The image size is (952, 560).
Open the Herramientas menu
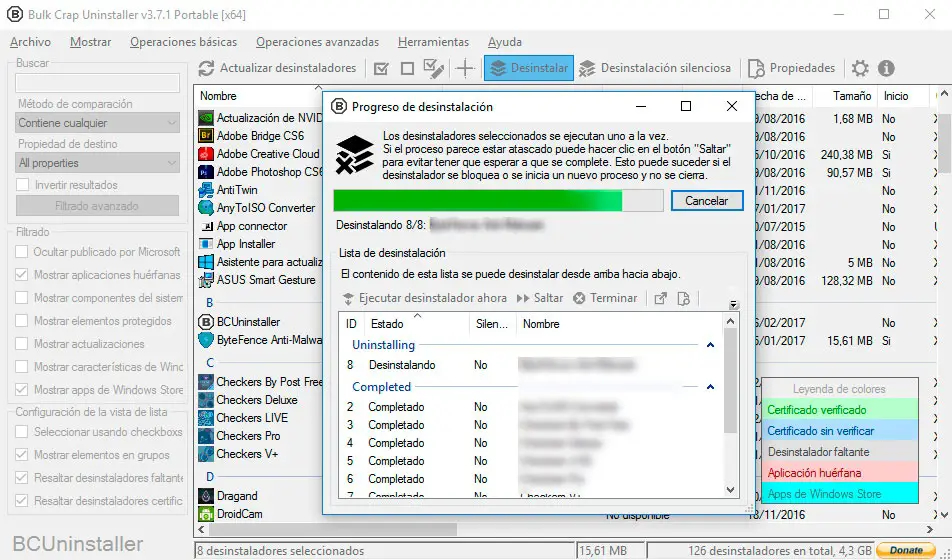pos(434,42)
